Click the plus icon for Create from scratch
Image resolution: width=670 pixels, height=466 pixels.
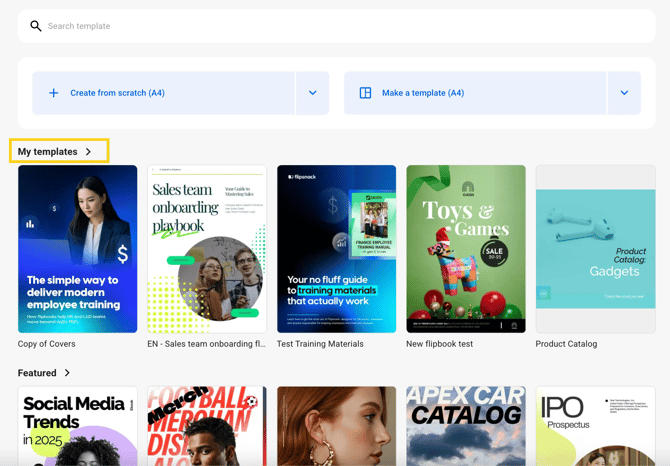54,93
